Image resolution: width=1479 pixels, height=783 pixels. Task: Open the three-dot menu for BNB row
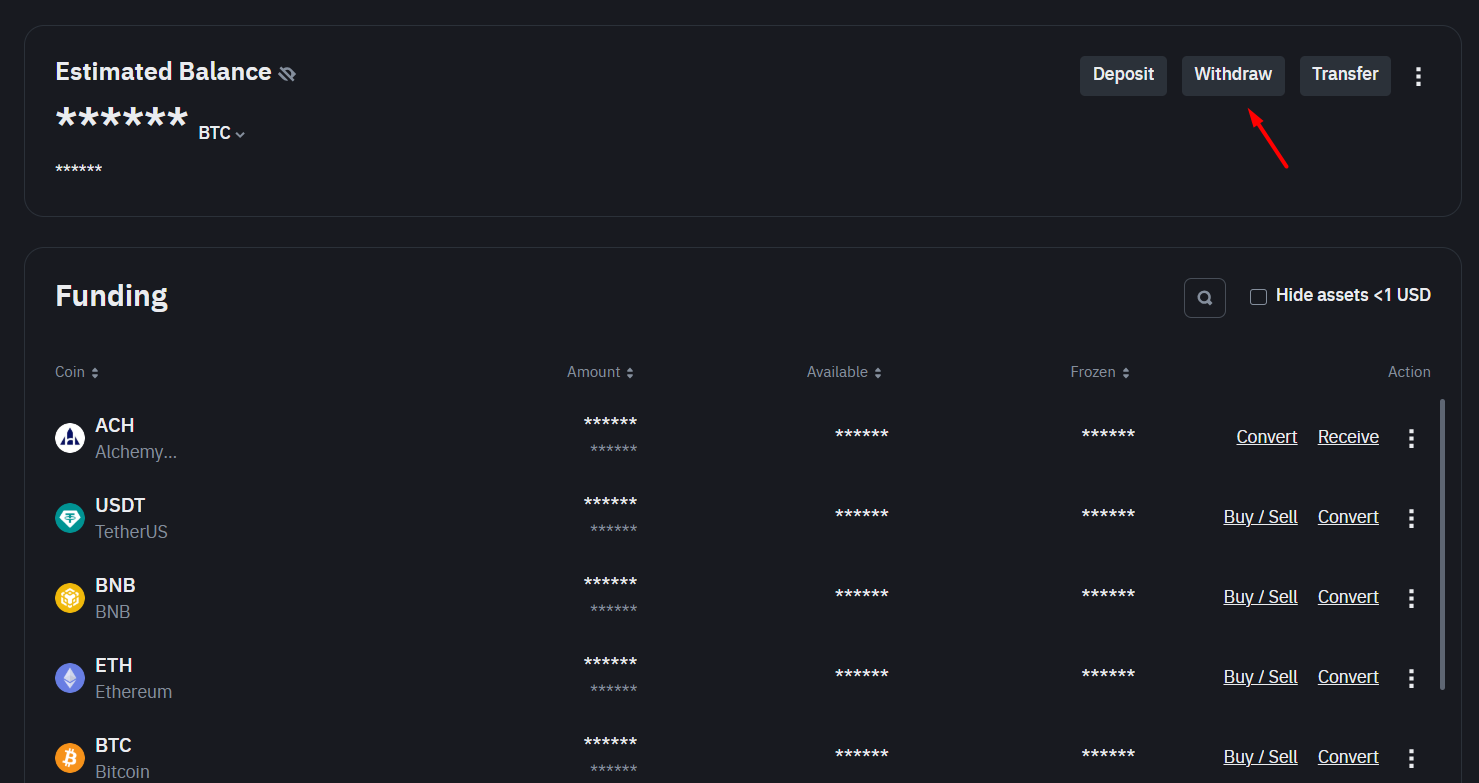[1411, 598]
